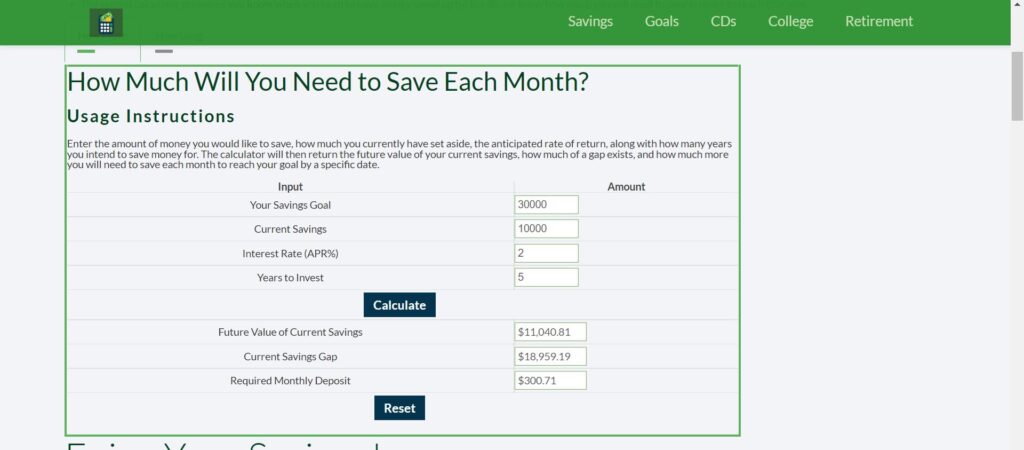
Task: Click the 'How Much Will You Need to Save Each Month?' heading
Action: coord(328,82)
